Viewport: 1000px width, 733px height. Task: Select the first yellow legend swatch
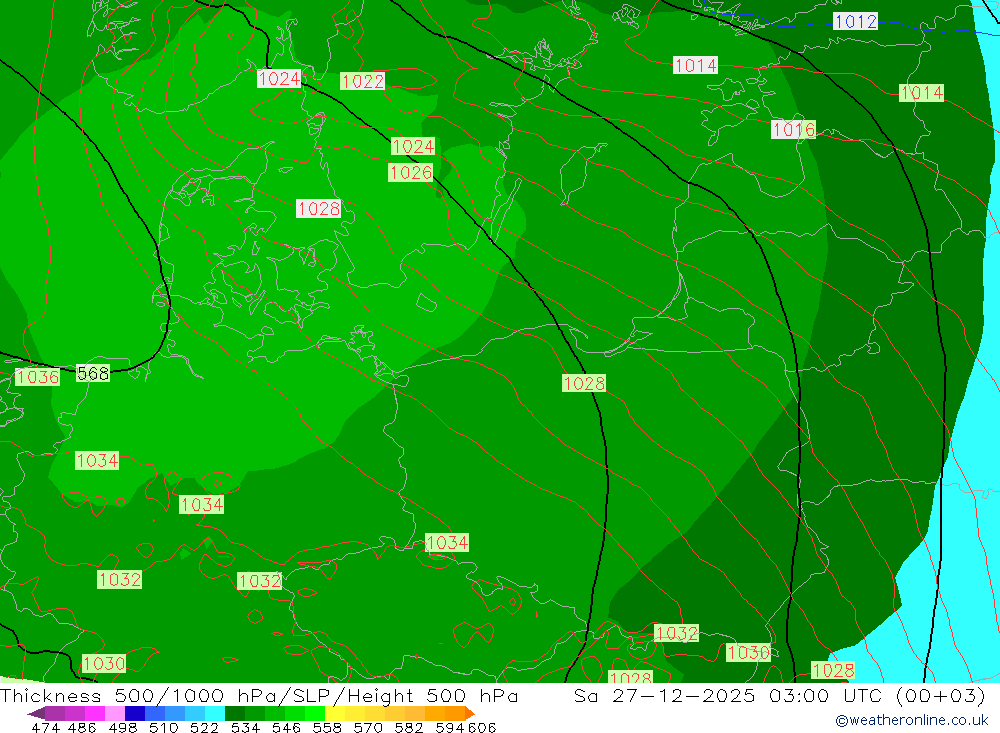(x=335, y=713)
